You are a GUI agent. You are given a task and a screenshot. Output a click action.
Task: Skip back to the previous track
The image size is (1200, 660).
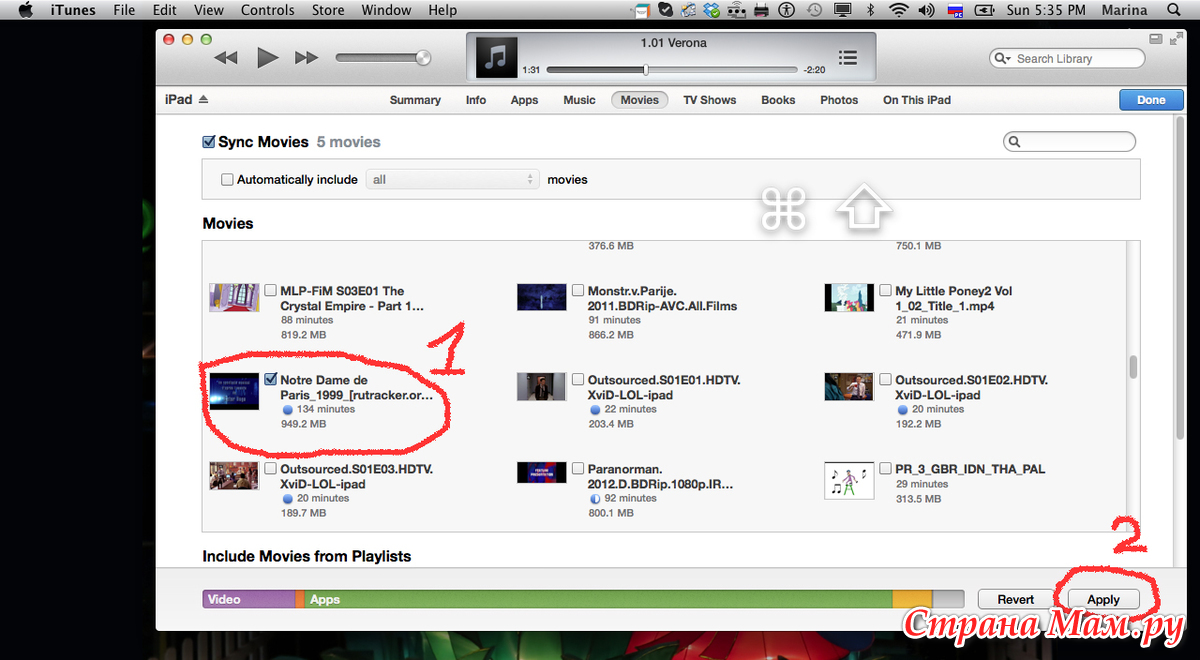pos(226,58)
